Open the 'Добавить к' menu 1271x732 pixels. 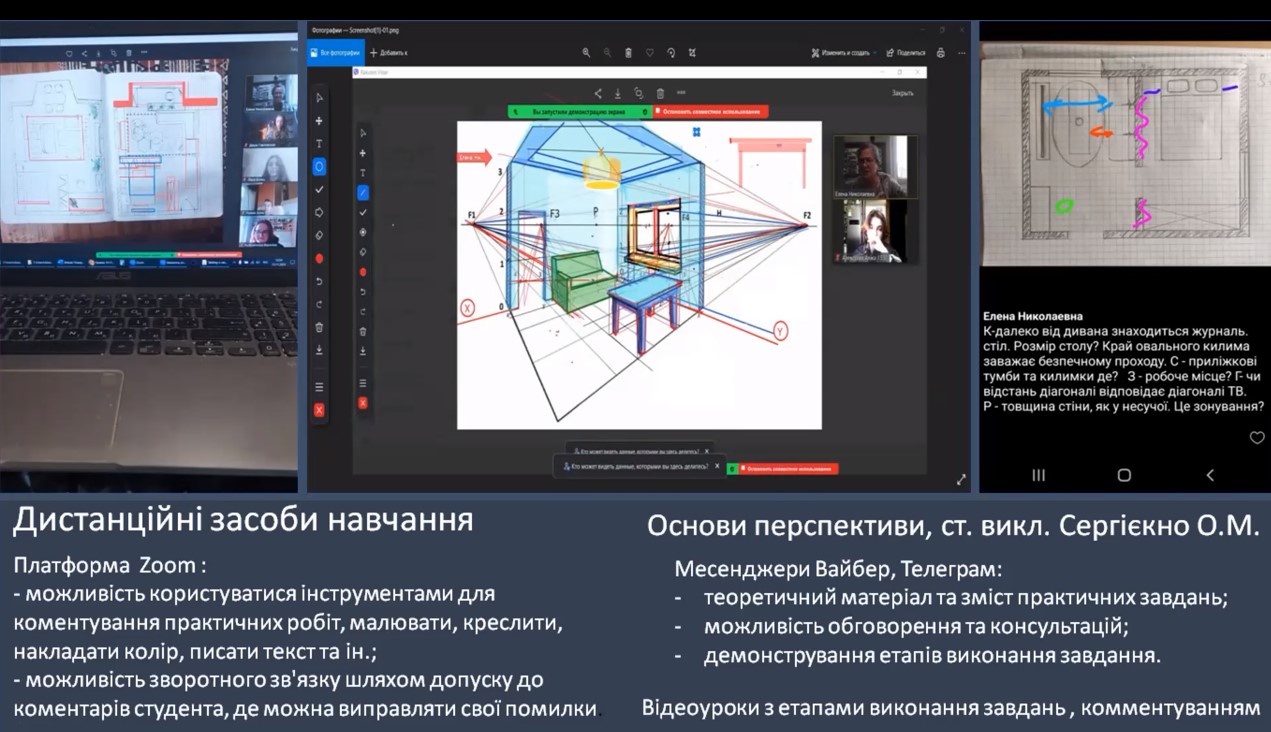389,52
